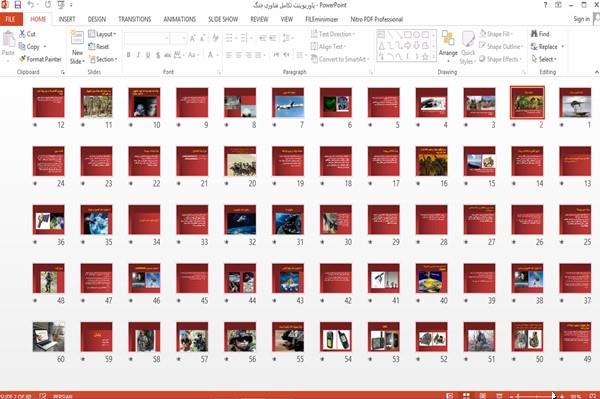Open the Shape Fill dropdown
The height and width of the screenshot is (399, 600).
[496, 34]
